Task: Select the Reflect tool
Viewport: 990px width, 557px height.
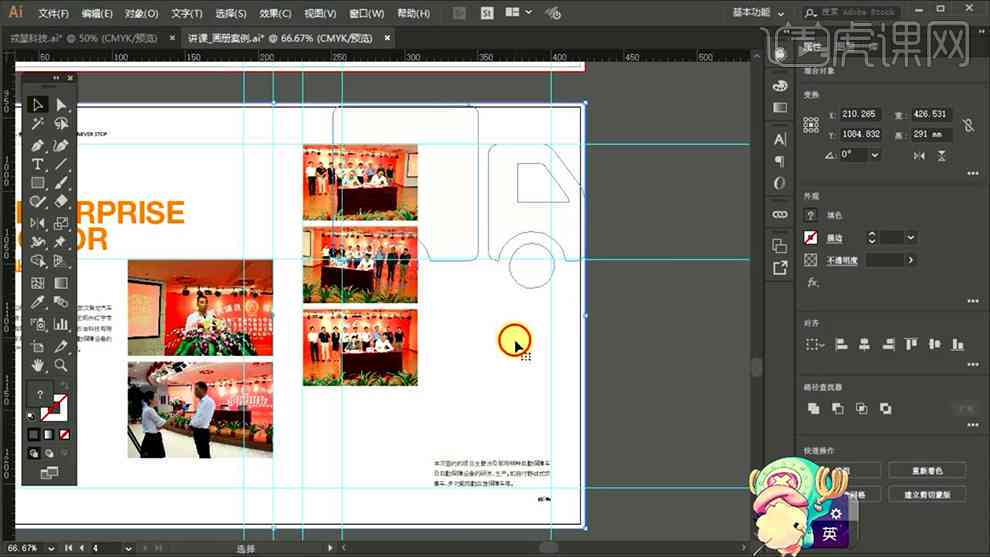Action: tap(37, 223)
